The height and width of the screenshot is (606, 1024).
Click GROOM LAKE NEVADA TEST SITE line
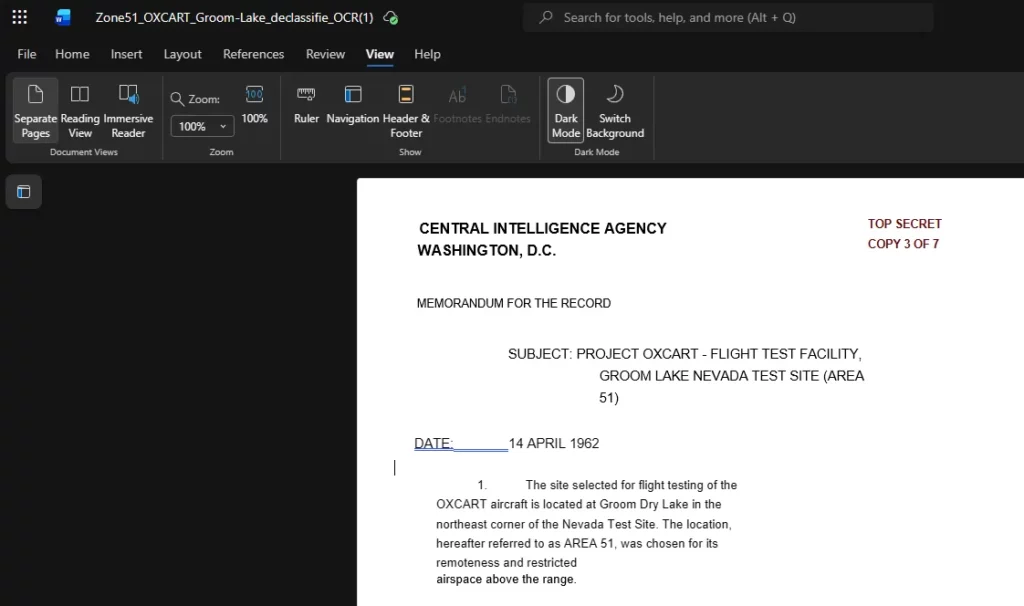pyautogui.click(x=731, y=376)
